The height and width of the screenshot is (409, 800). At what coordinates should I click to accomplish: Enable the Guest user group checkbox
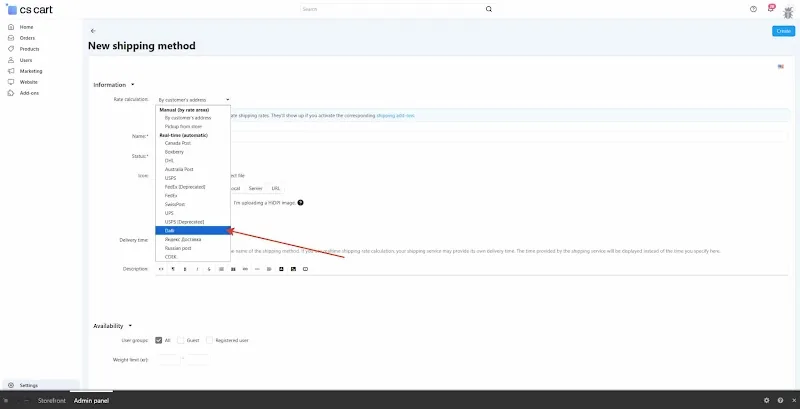(x=181, y=340)
